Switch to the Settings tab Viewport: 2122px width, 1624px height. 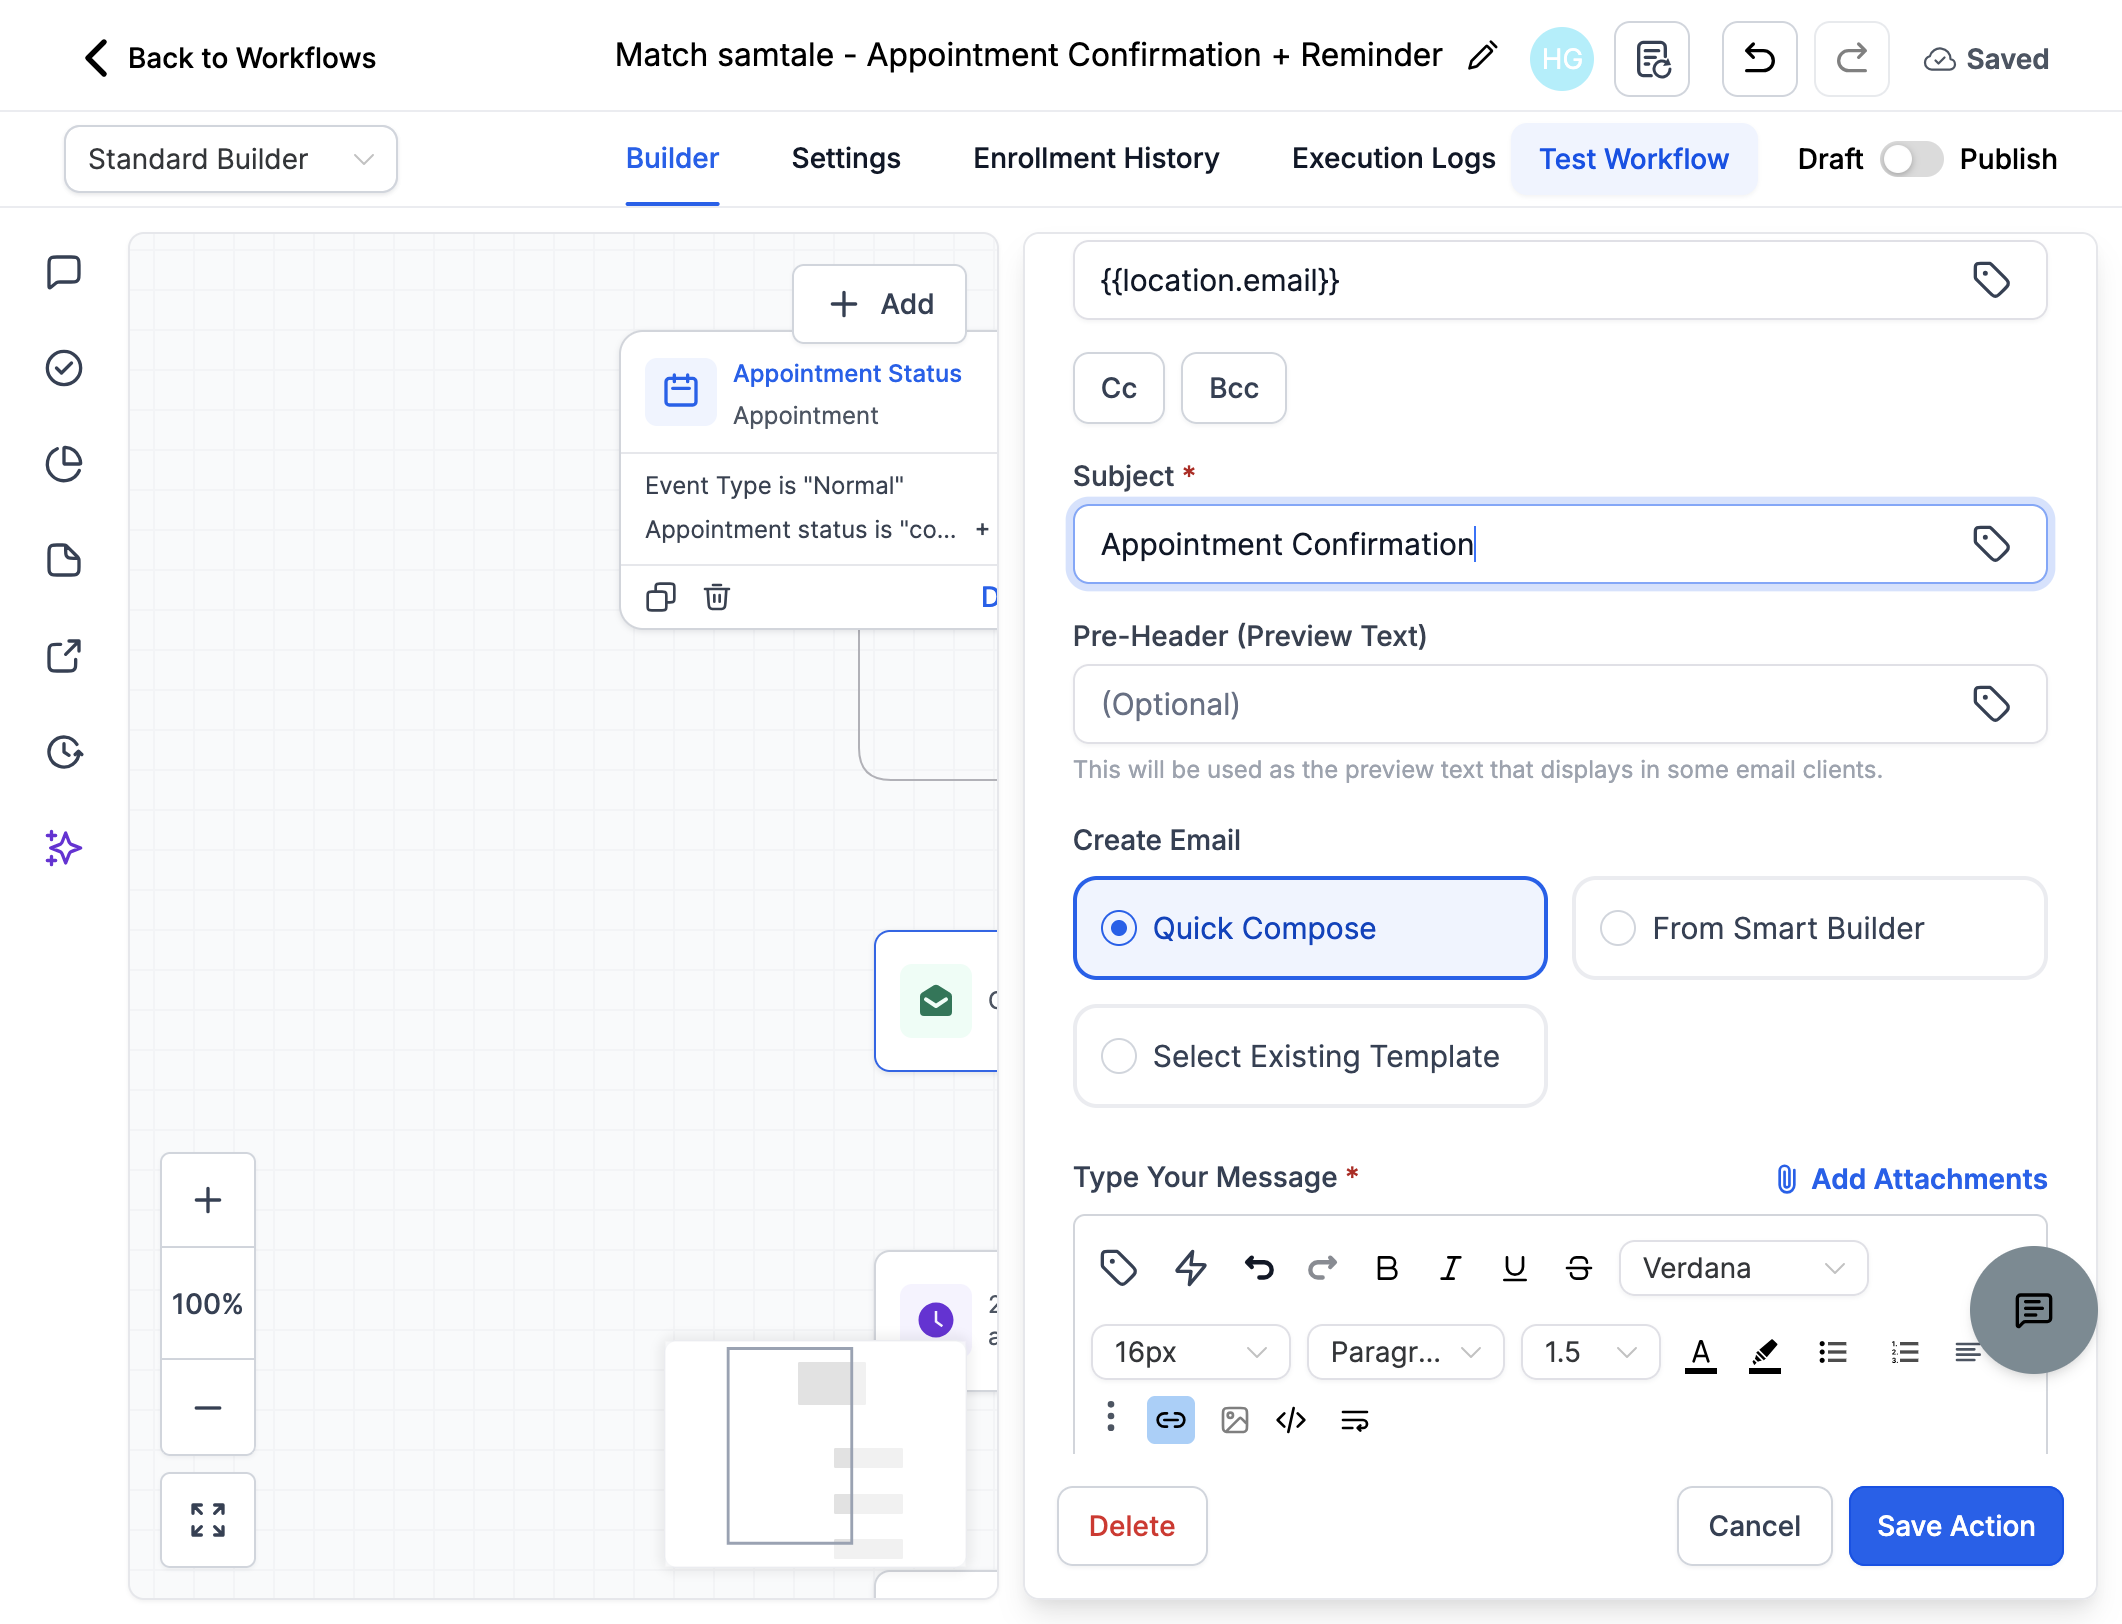(846, 159)
